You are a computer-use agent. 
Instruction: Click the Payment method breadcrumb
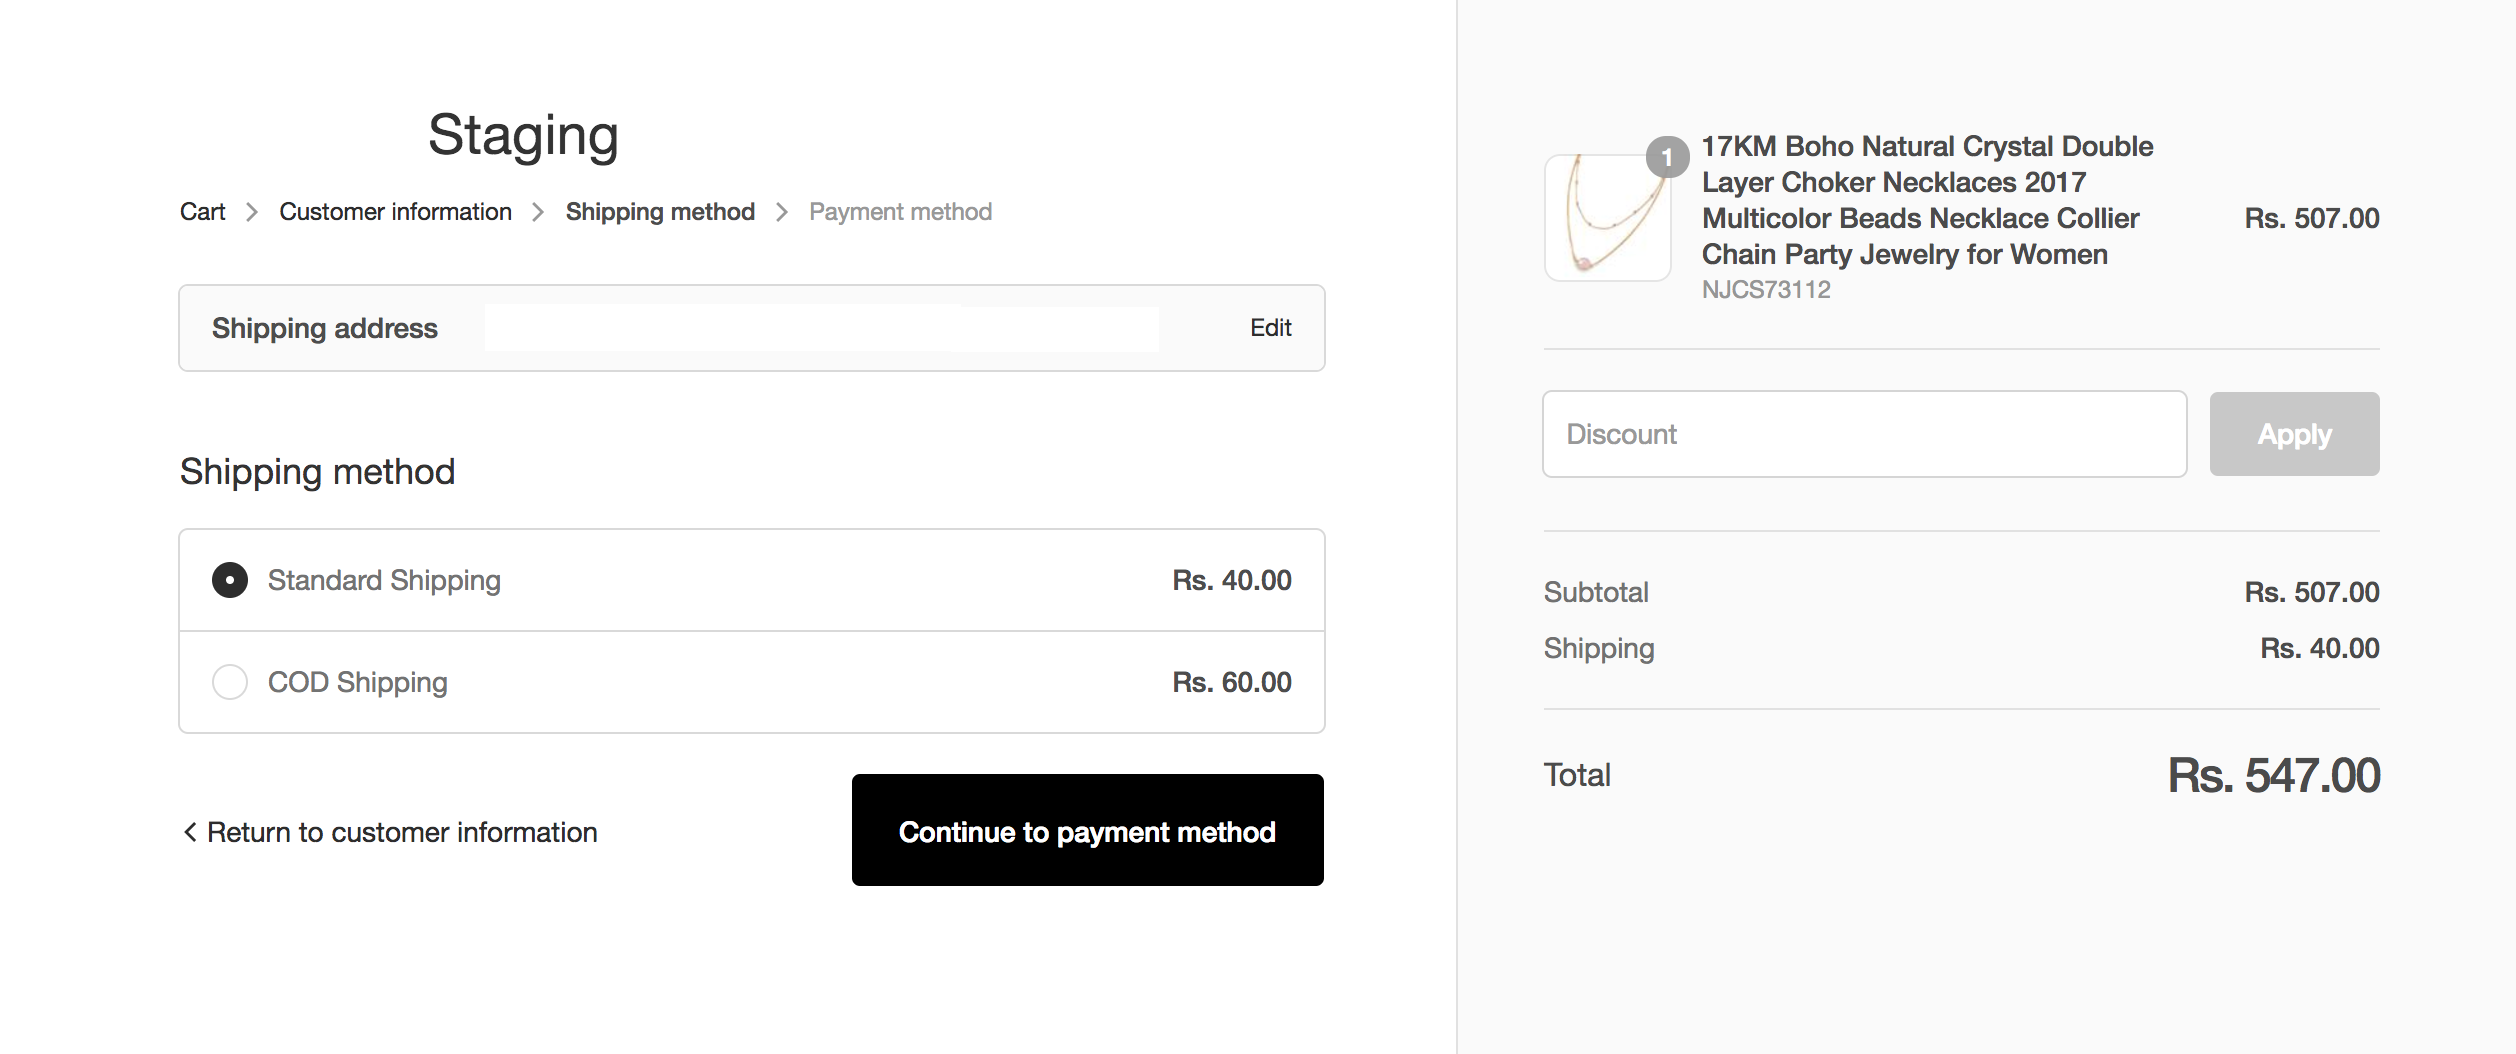click(900, 212)
